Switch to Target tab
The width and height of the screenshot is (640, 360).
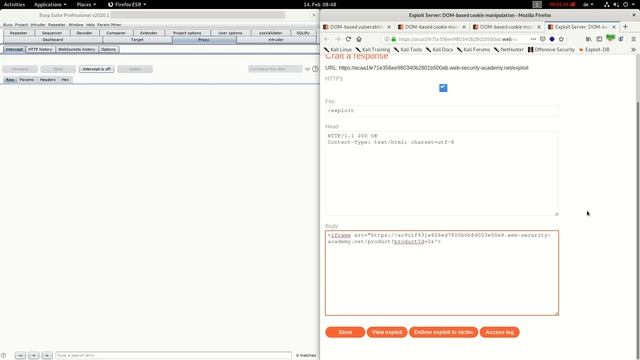(137, 40)
